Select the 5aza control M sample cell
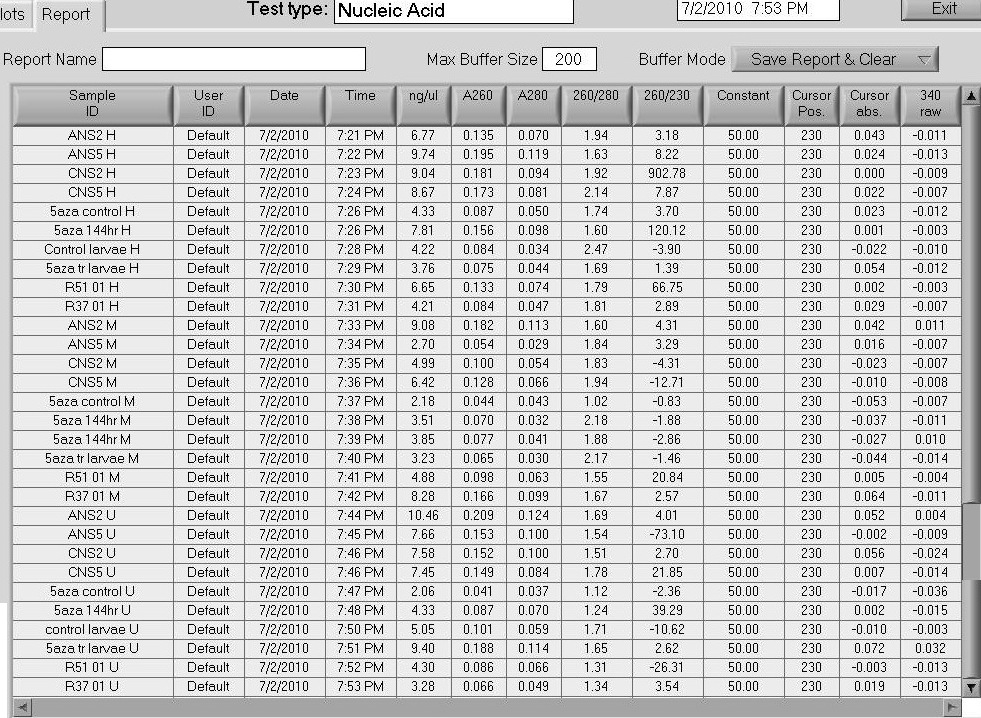Viewport: 981px width, 718px height. [92, 401]
